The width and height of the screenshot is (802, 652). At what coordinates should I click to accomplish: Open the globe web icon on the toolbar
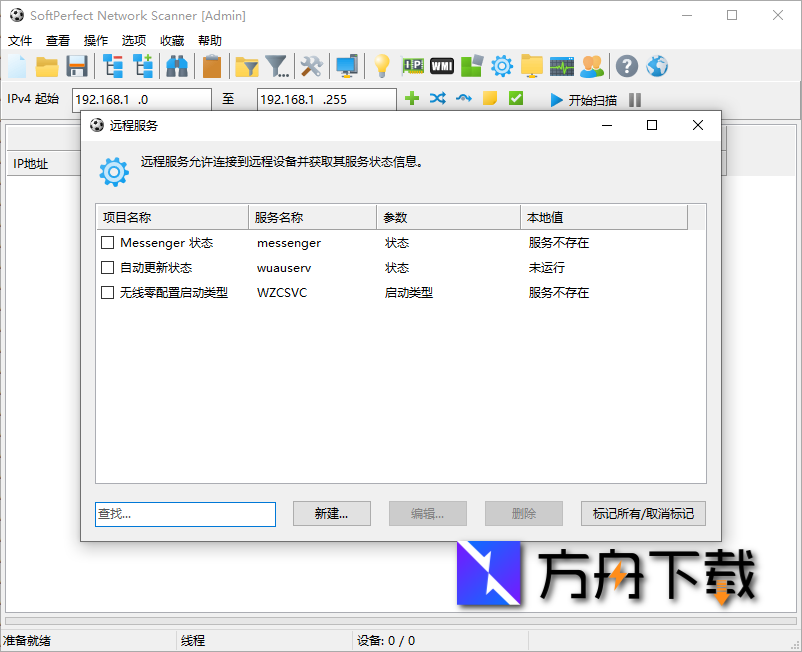pos(657,66)
